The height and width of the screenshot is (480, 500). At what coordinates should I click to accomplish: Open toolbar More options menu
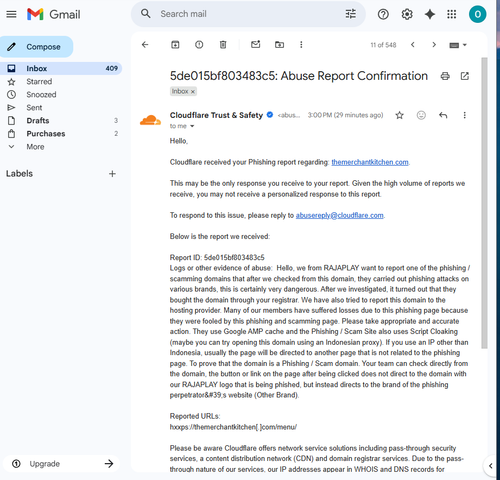click(x=301, y=45)
